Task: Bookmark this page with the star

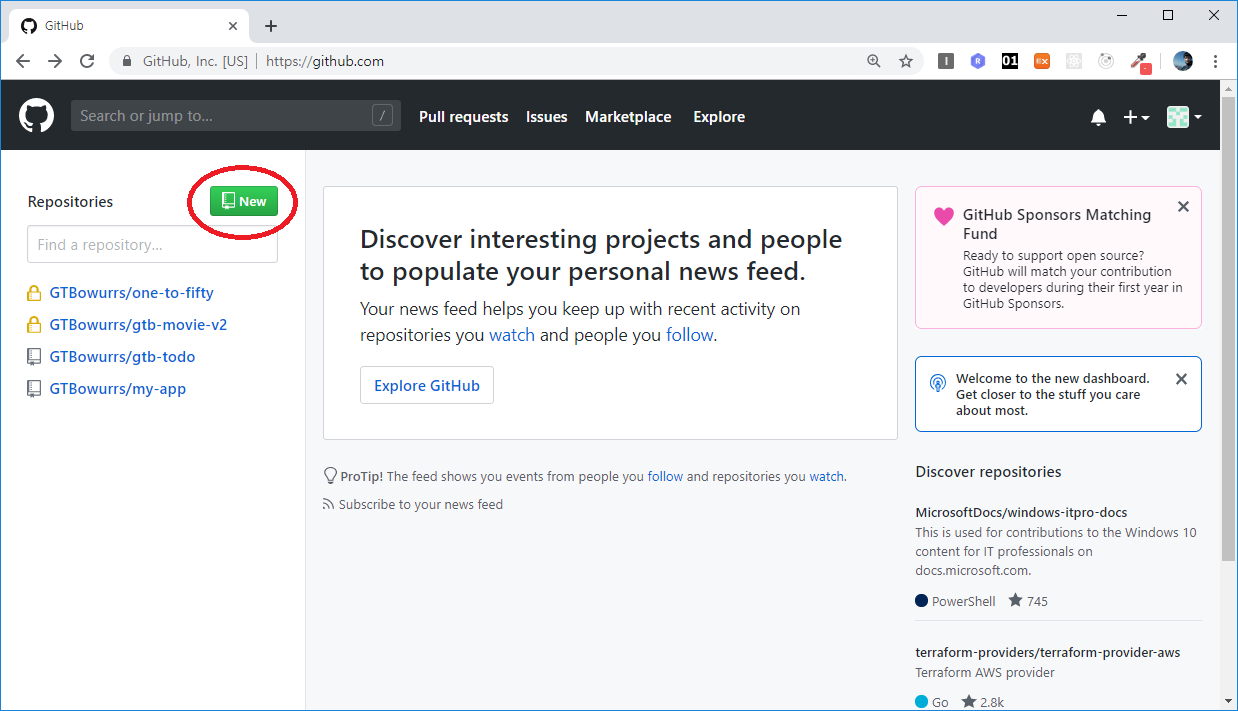Action: point(906,61)
